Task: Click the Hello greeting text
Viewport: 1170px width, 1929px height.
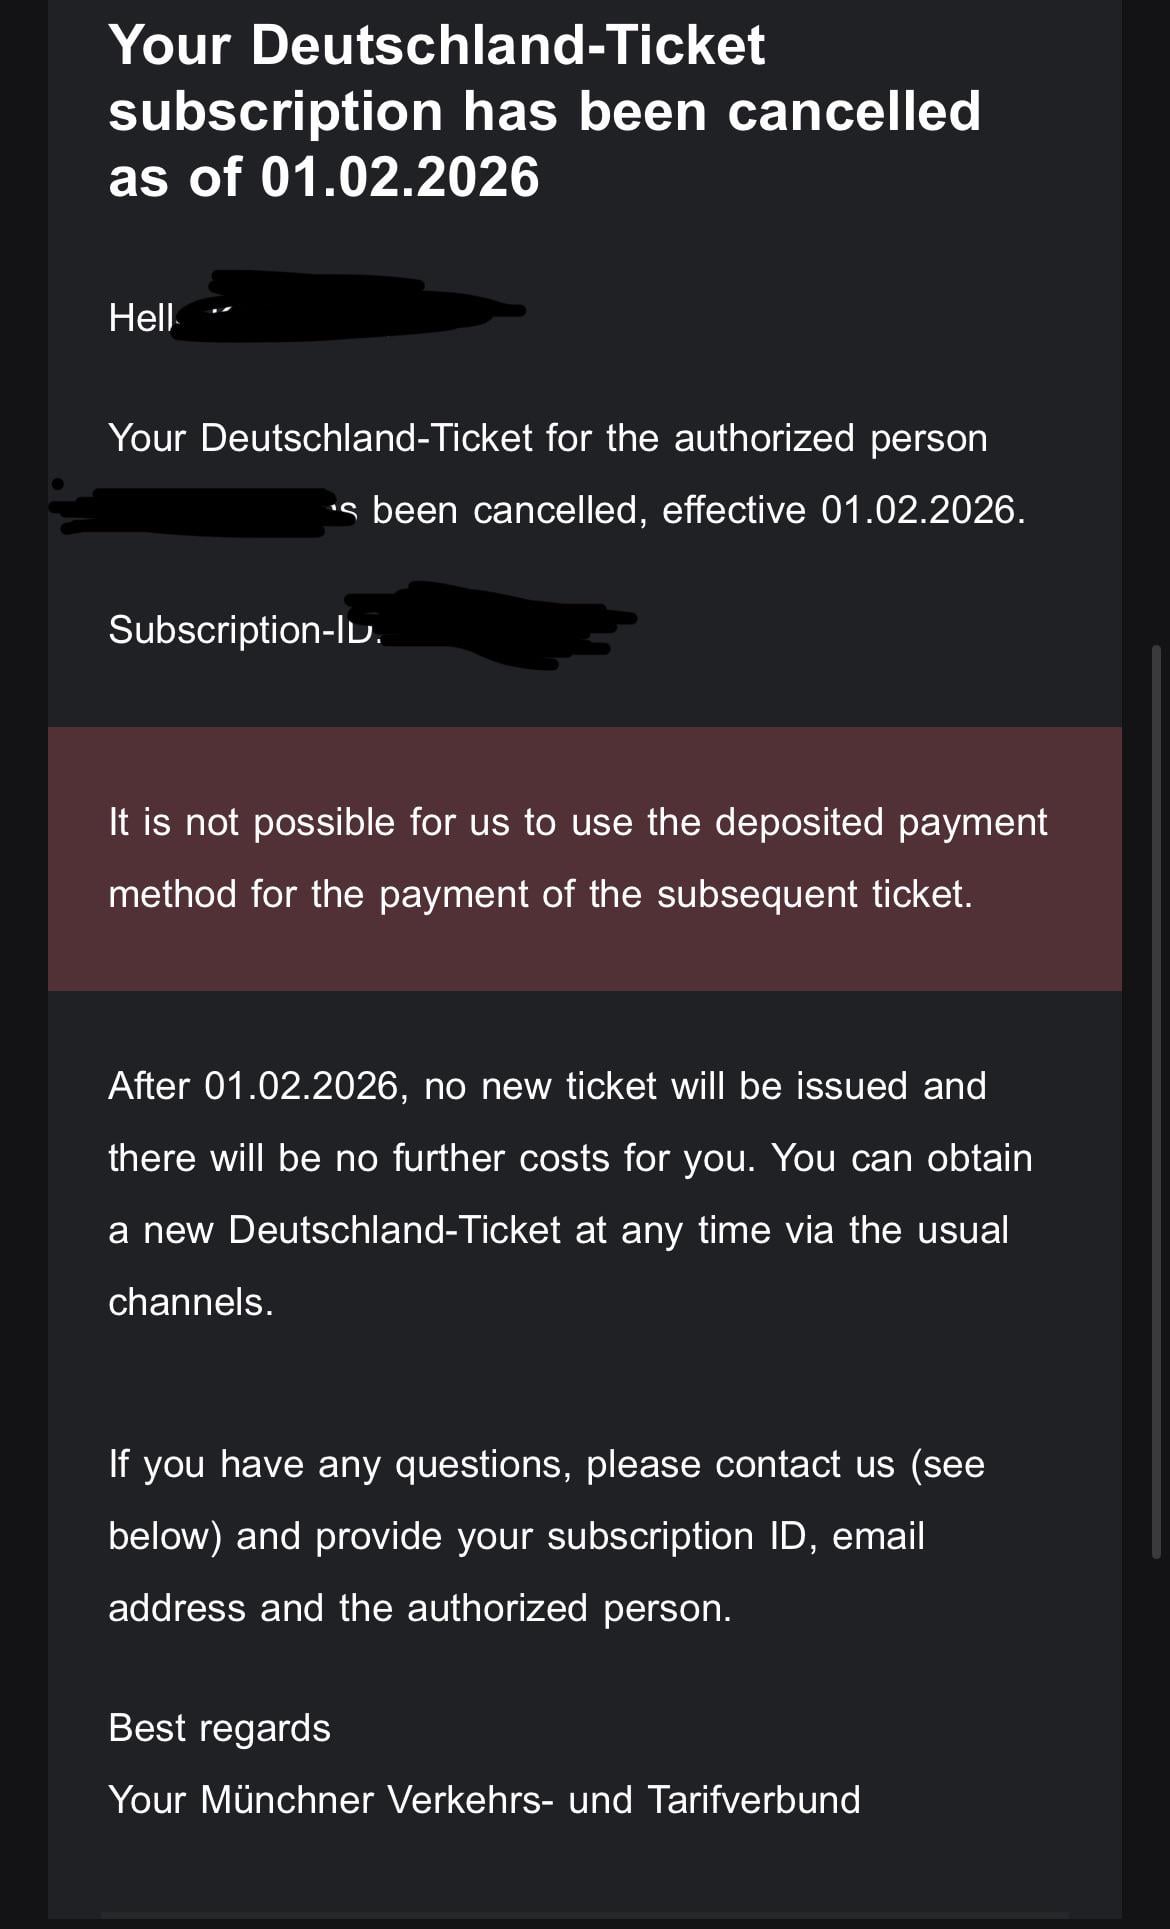Action: [140, 318]
